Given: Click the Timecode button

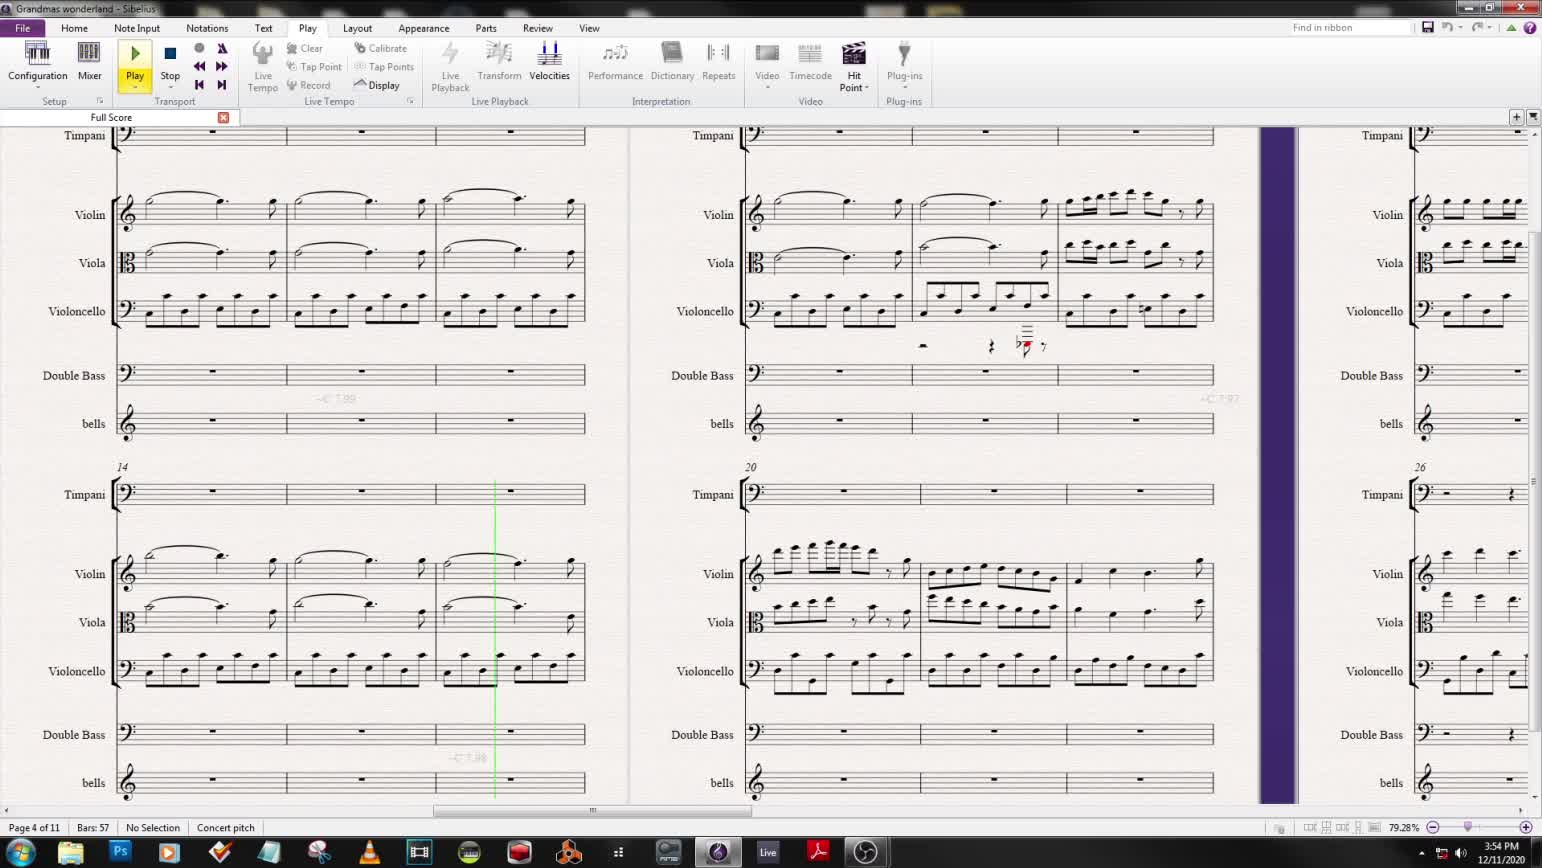Looking at the screenshot, I should (810, 60).
